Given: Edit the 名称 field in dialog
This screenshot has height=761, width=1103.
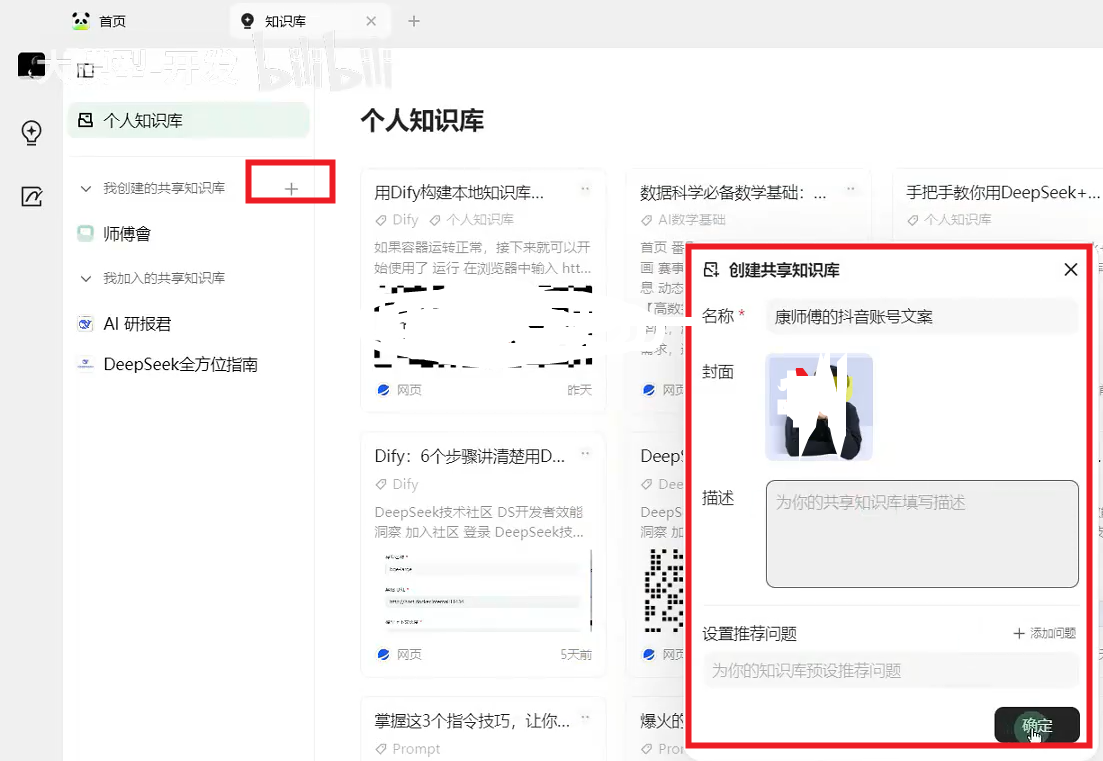Looking at the screenshot, I should tap(922, 316).
